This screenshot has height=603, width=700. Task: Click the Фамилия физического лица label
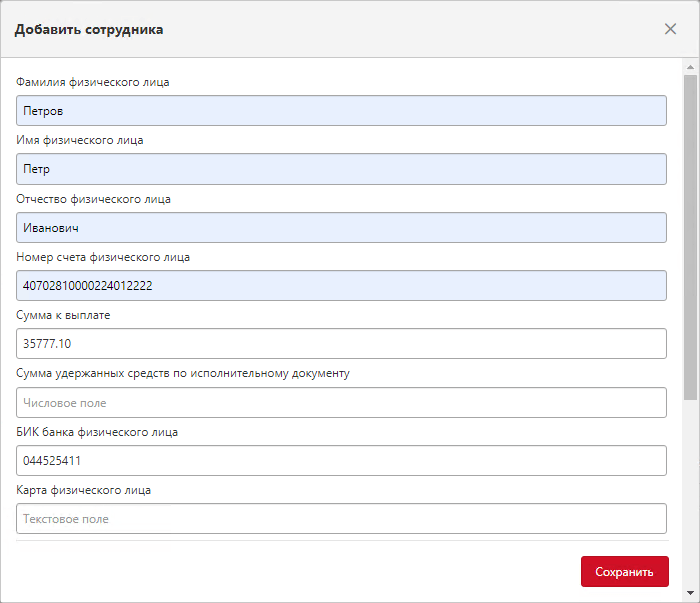point(93,82)
